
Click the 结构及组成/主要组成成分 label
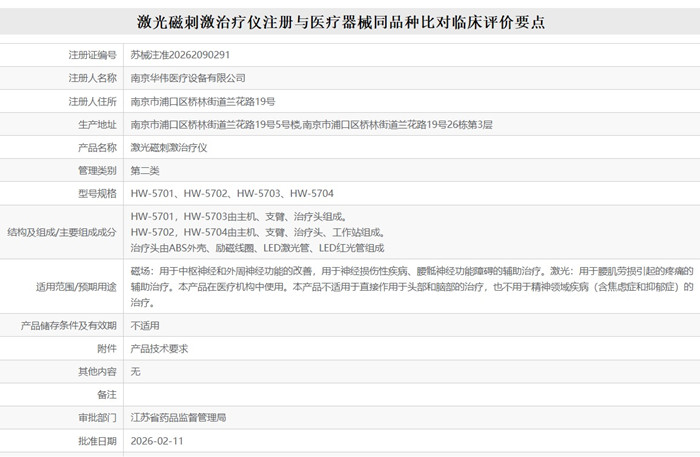point(62,232)
